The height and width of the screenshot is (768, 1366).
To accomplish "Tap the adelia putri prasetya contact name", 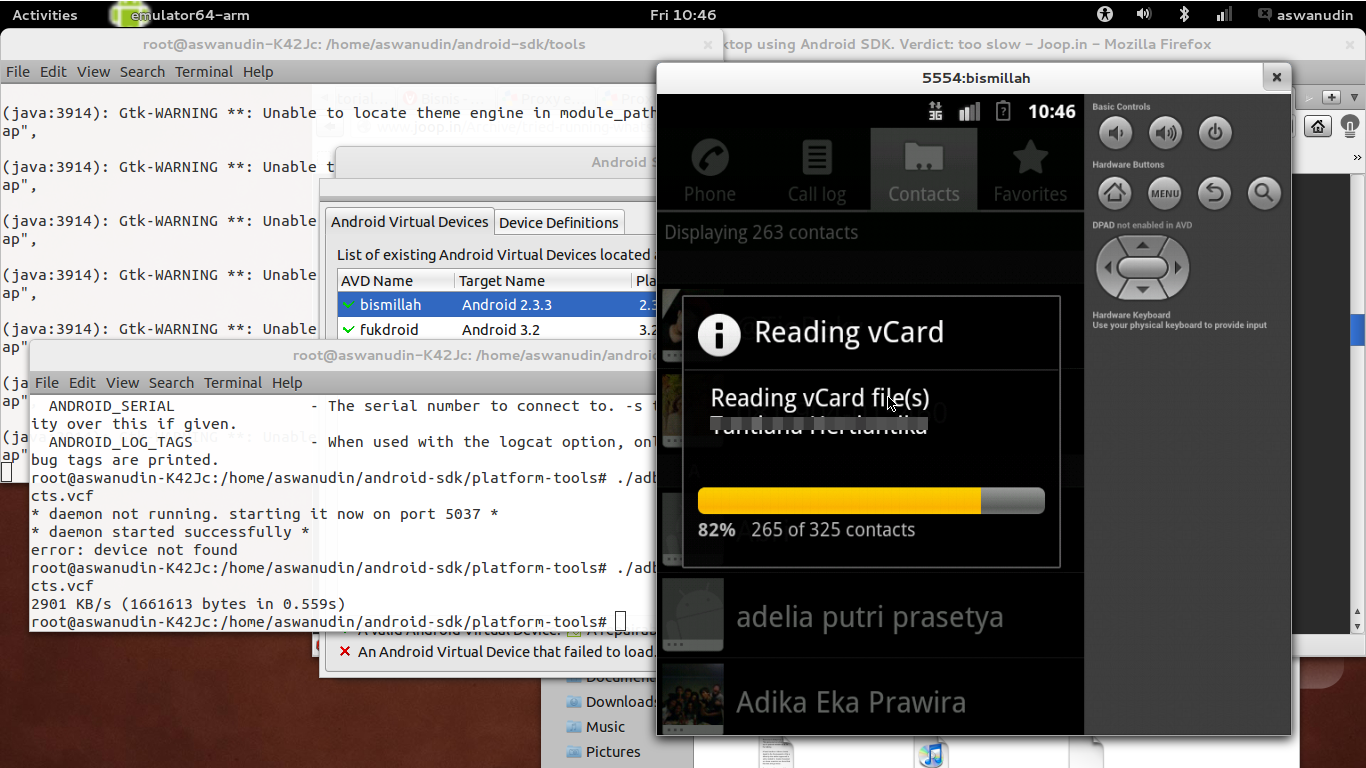I will click(x=869, y=618).
